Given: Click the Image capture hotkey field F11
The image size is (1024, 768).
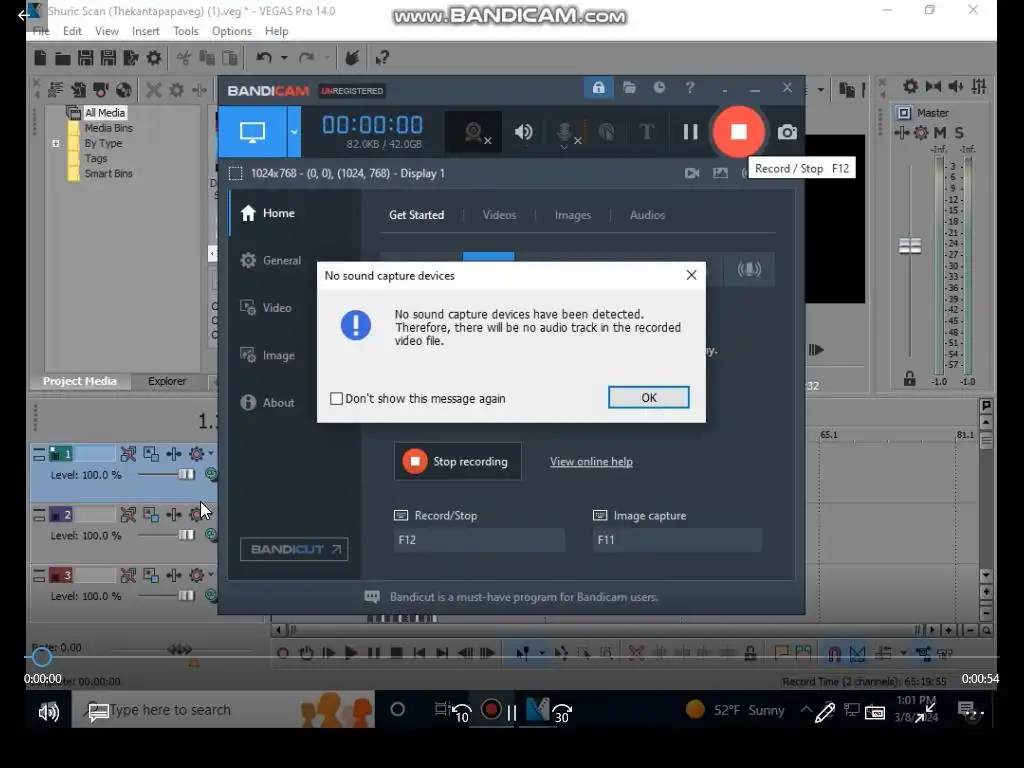Looking at the screenshot, I should click(677, 540).
